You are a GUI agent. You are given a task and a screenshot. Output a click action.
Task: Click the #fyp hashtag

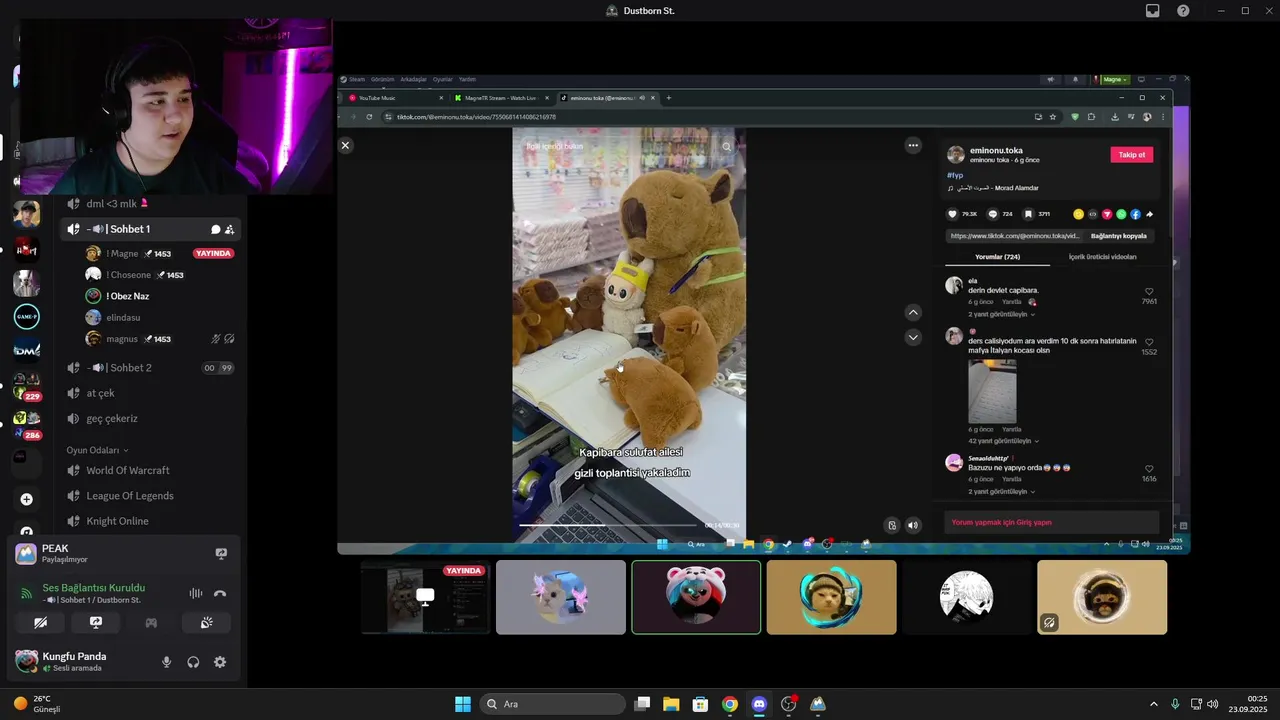tap(955, 175)
